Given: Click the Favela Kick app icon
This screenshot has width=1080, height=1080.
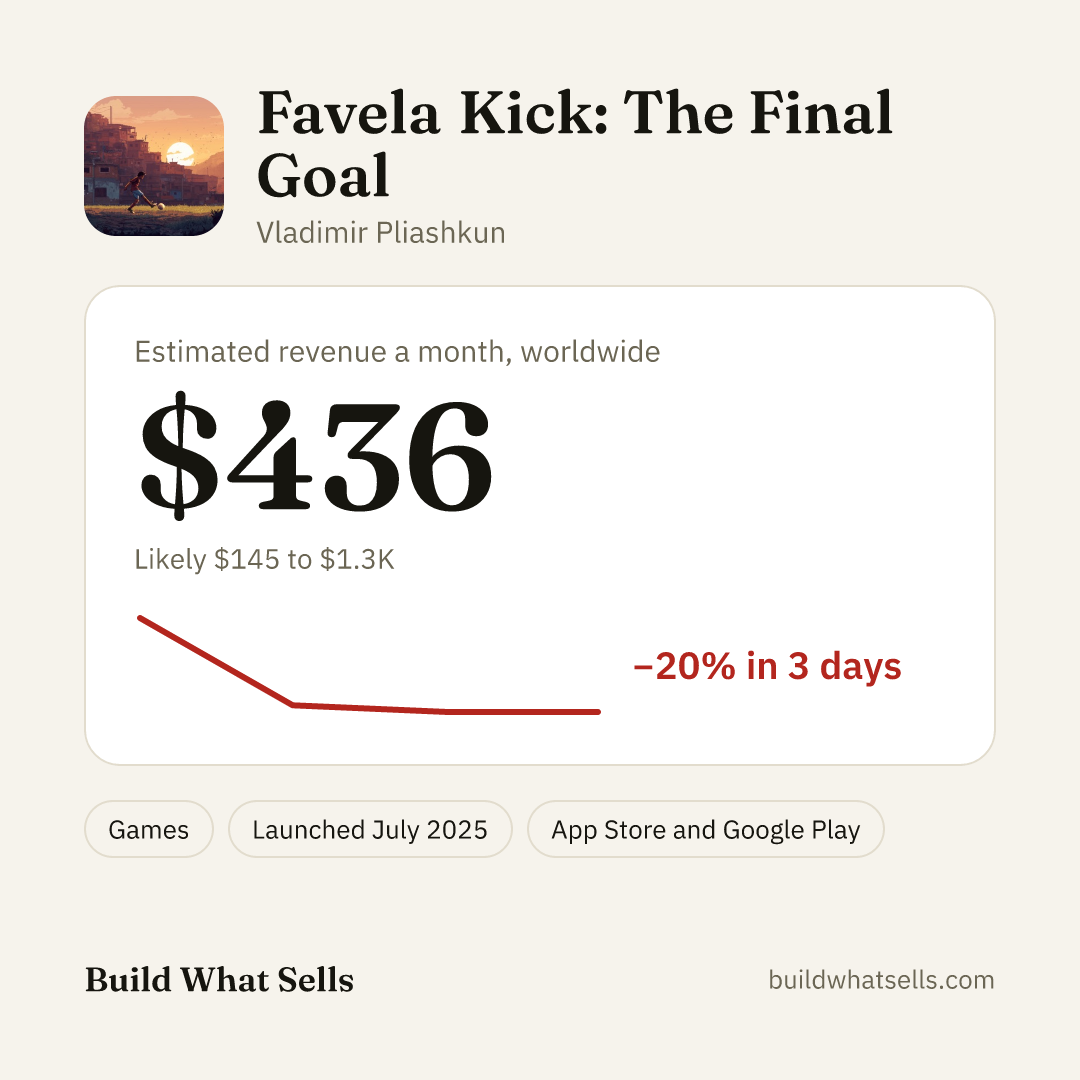Looking at the screenshot, I should pyautogui.click(x=154, y=166).
